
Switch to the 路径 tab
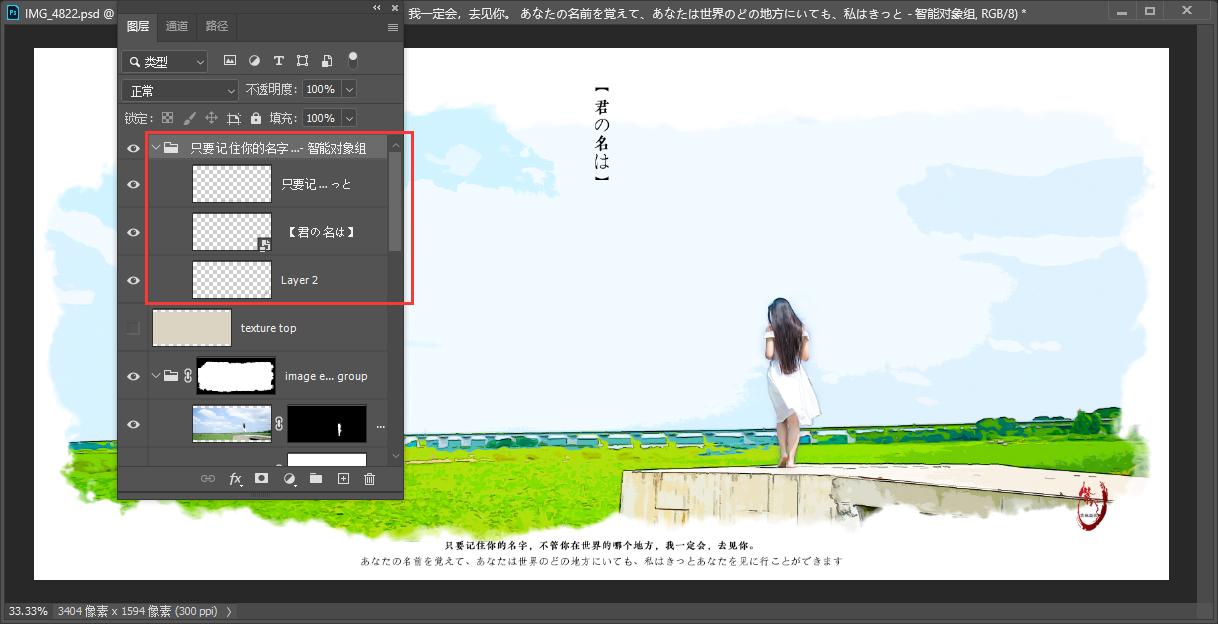pyautogui.click(x=216, y=26)
